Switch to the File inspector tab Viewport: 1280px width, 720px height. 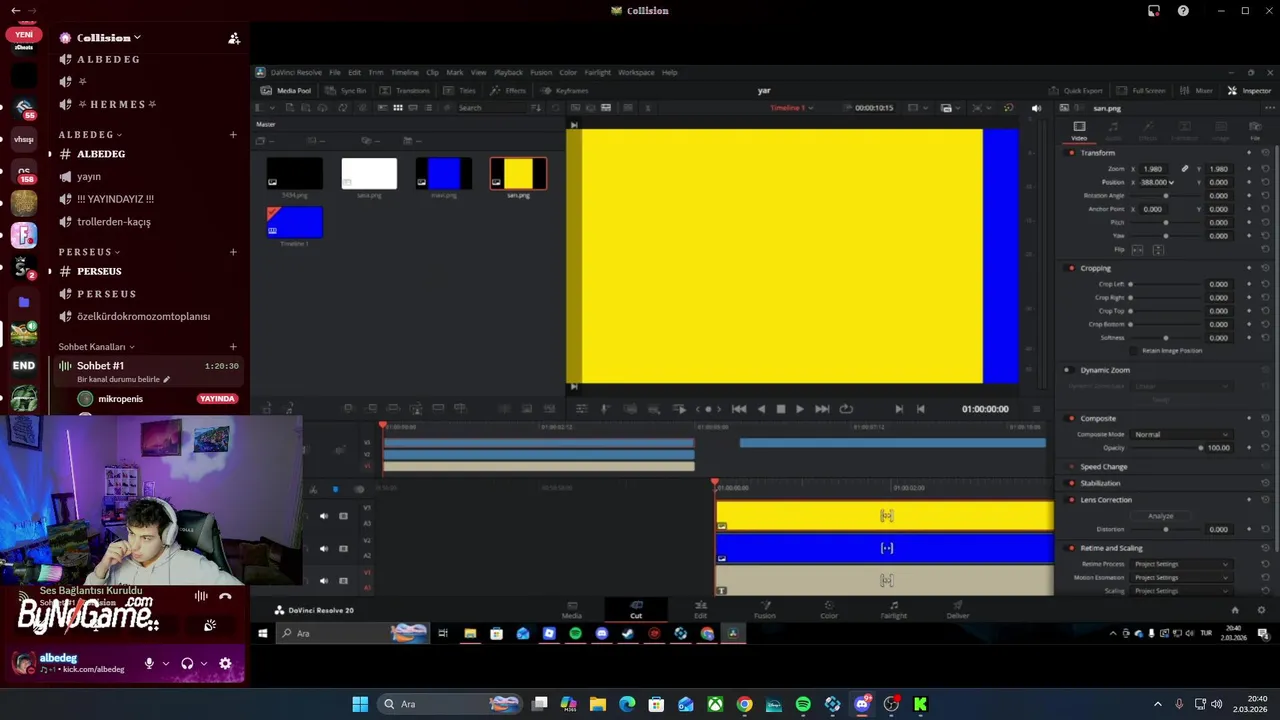pos(1255,130)
